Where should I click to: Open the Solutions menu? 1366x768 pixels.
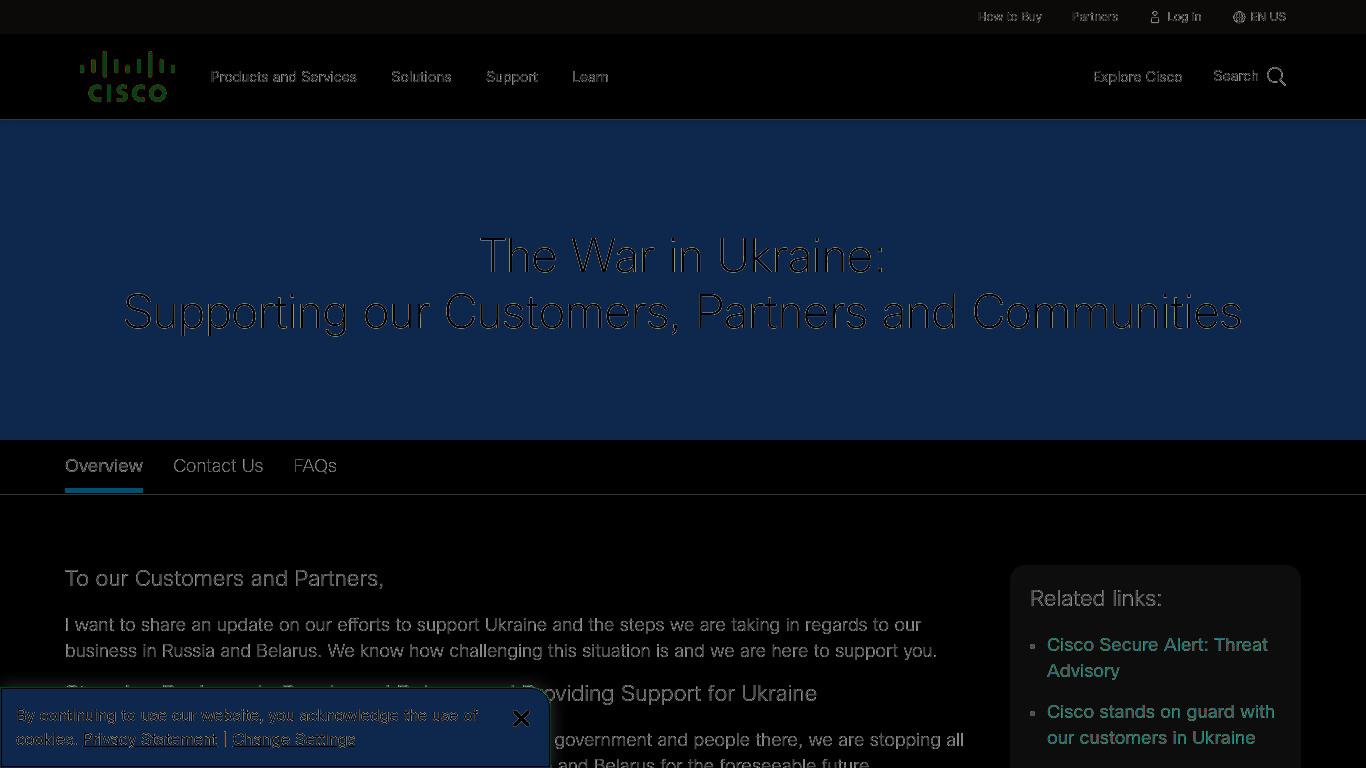421,77
